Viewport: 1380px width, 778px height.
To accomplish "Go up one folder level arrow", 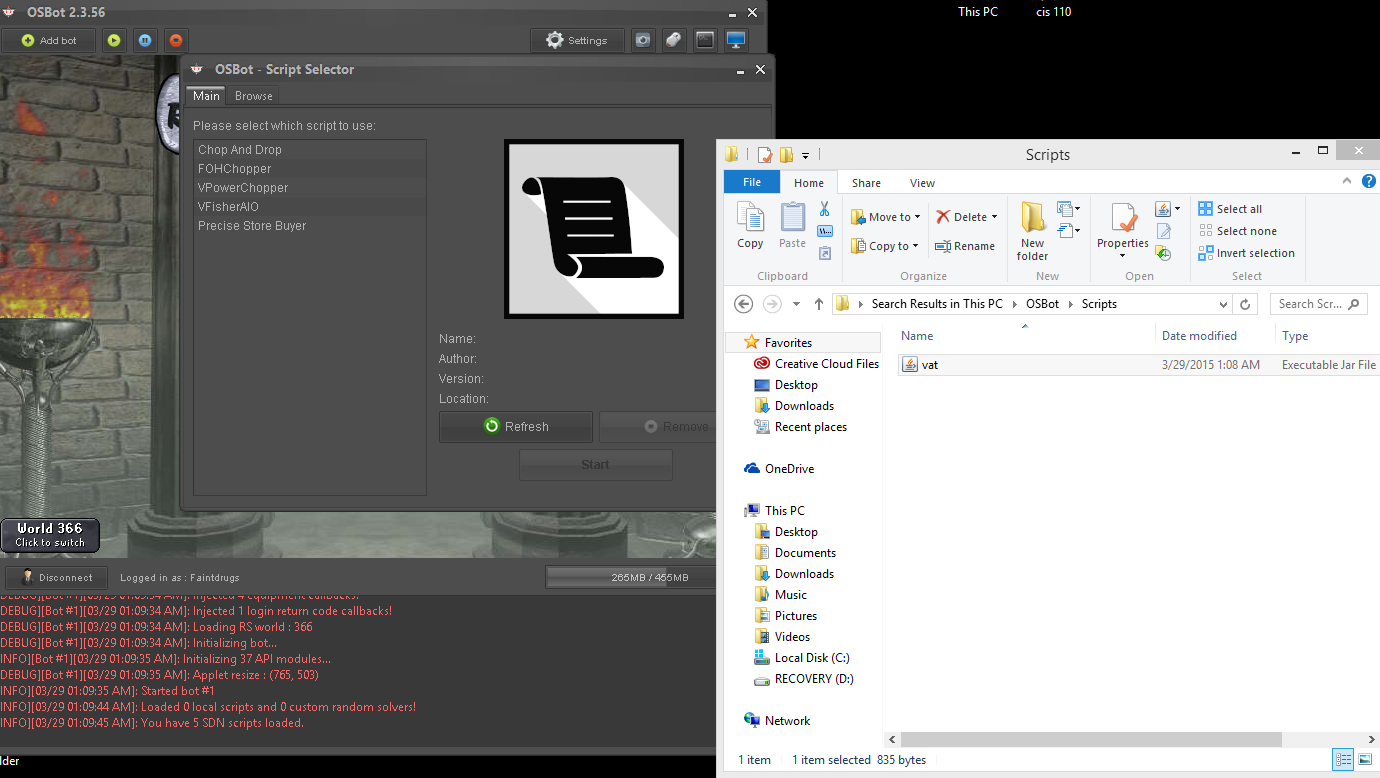I will (x=819, y=304).
